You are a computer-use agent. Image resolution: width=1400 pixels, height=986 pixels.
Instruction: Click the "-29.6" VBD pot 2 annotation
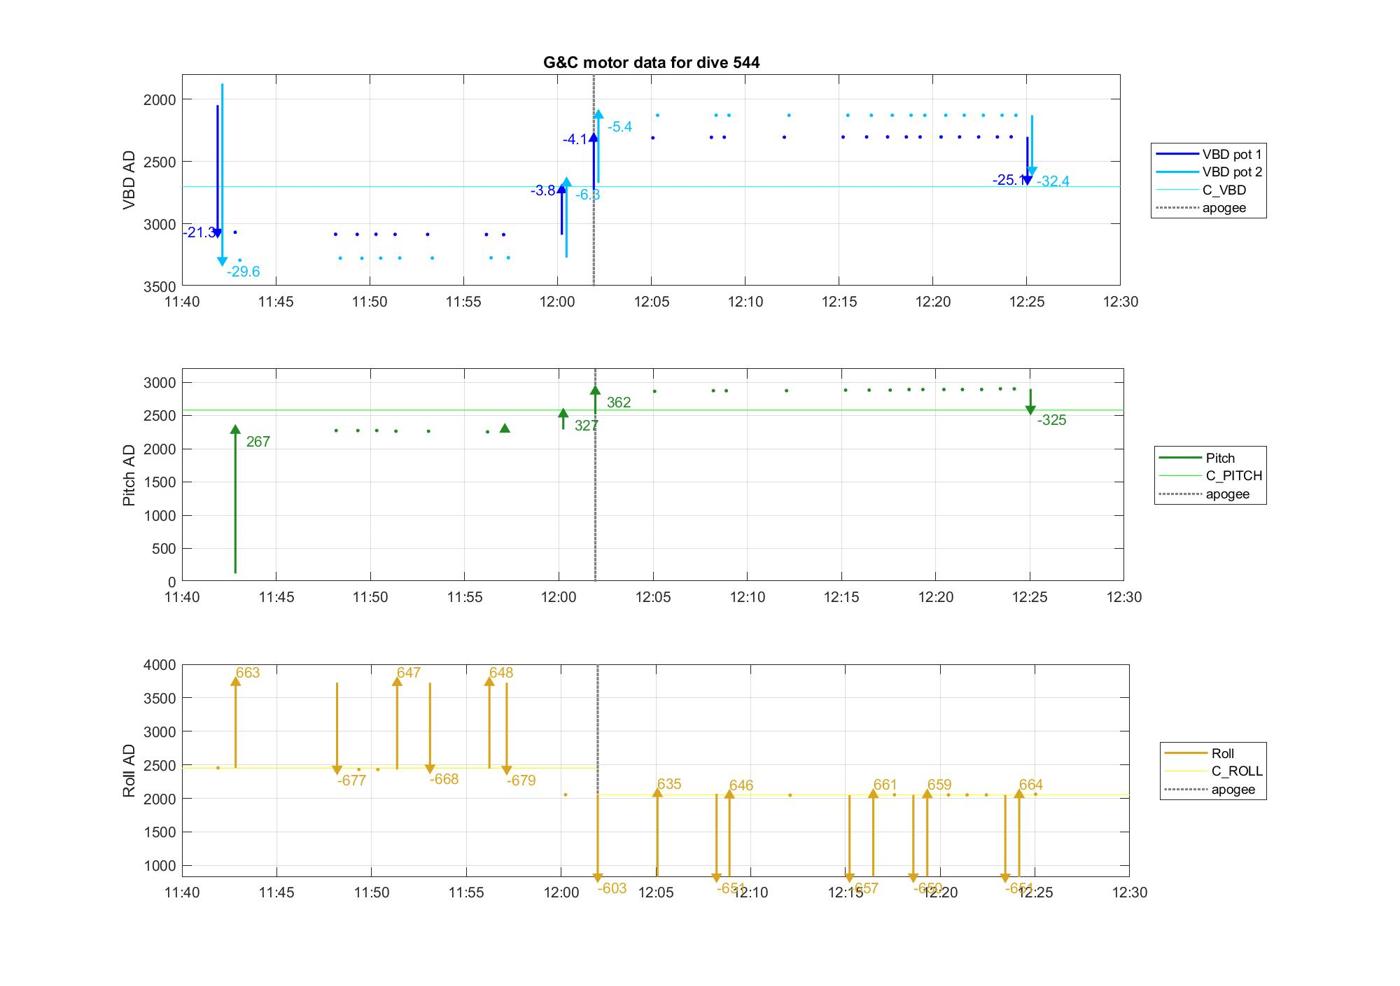(x=243, y=271)
